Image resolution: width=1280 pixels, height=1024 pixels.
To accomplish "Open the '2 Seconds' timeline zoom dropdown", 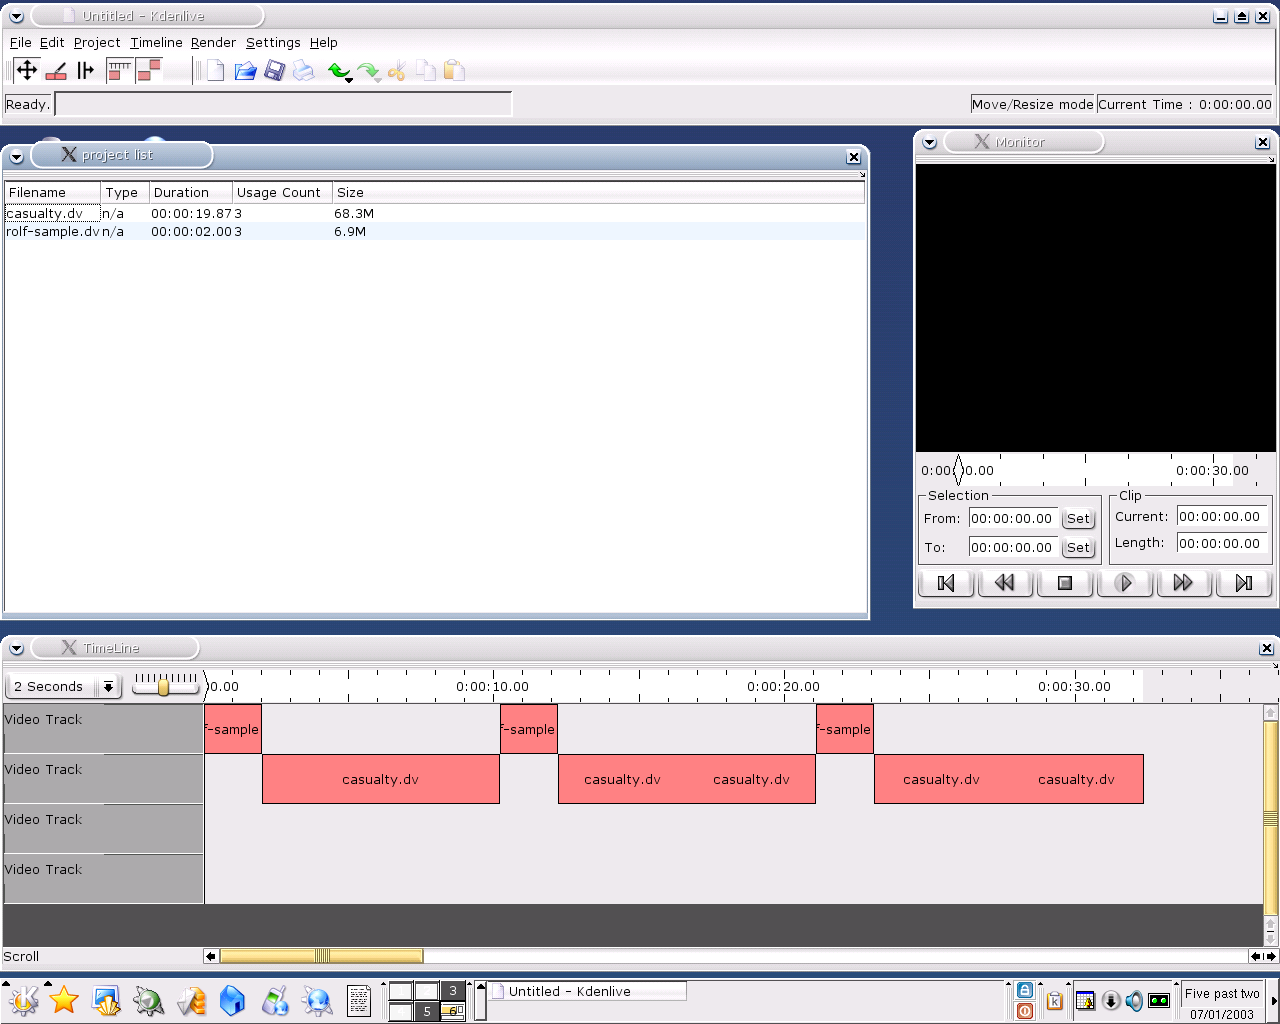I will pos(108,687).
